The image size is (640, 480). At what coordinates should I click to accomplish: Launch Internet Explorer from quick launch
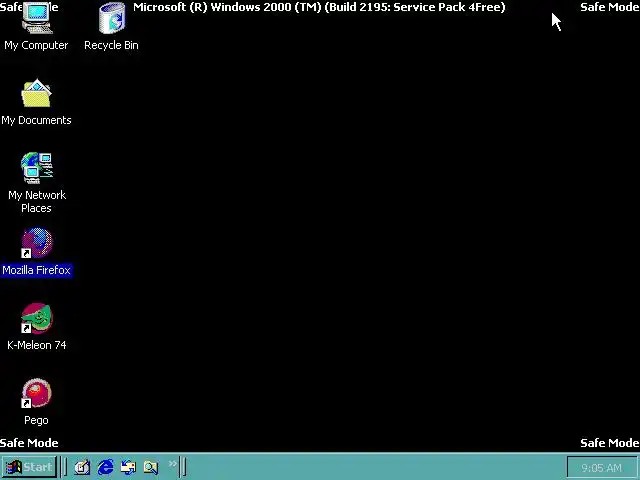coord(106,467)
